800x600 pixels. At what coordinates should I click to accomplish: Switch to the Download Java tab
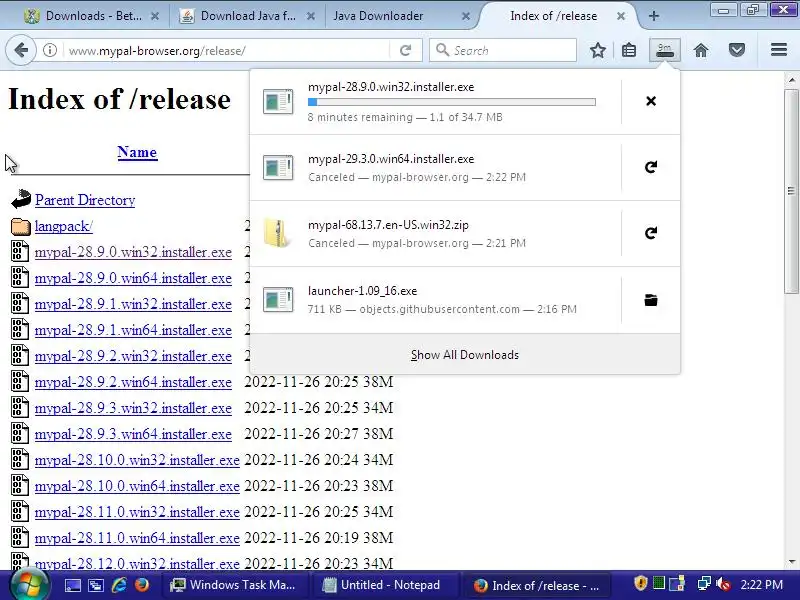coord(247,16)
